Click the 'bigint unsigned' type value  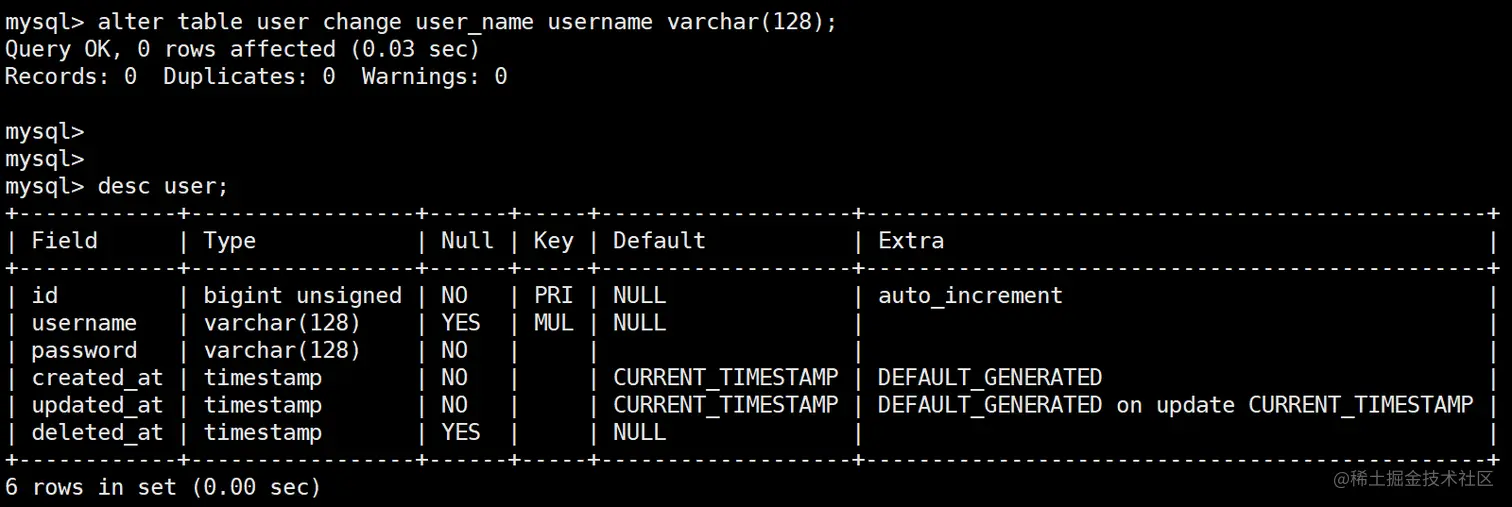(x=302, y=296)
